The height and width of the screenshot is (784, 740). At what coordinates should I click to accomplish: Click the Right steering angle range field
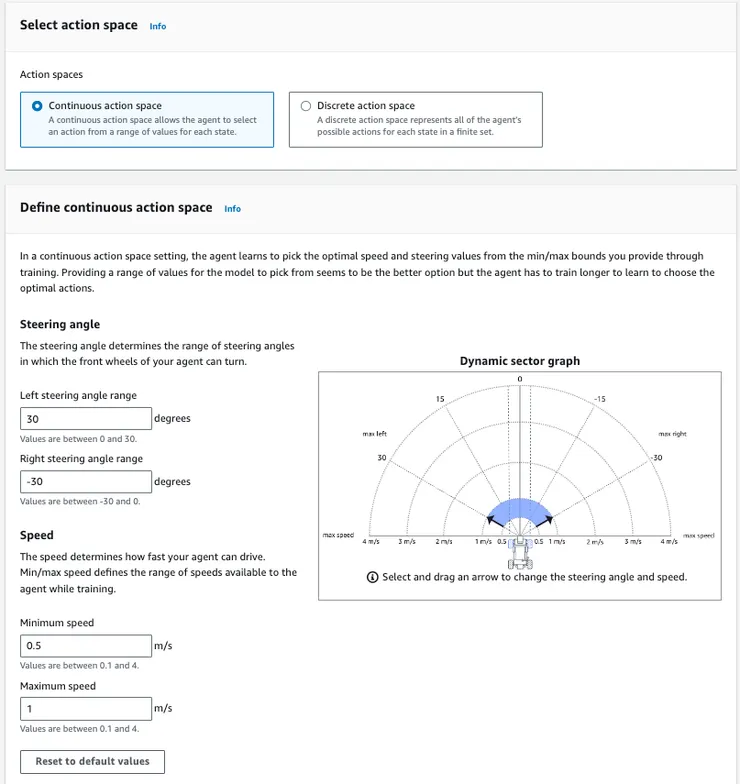click(86, 482)
